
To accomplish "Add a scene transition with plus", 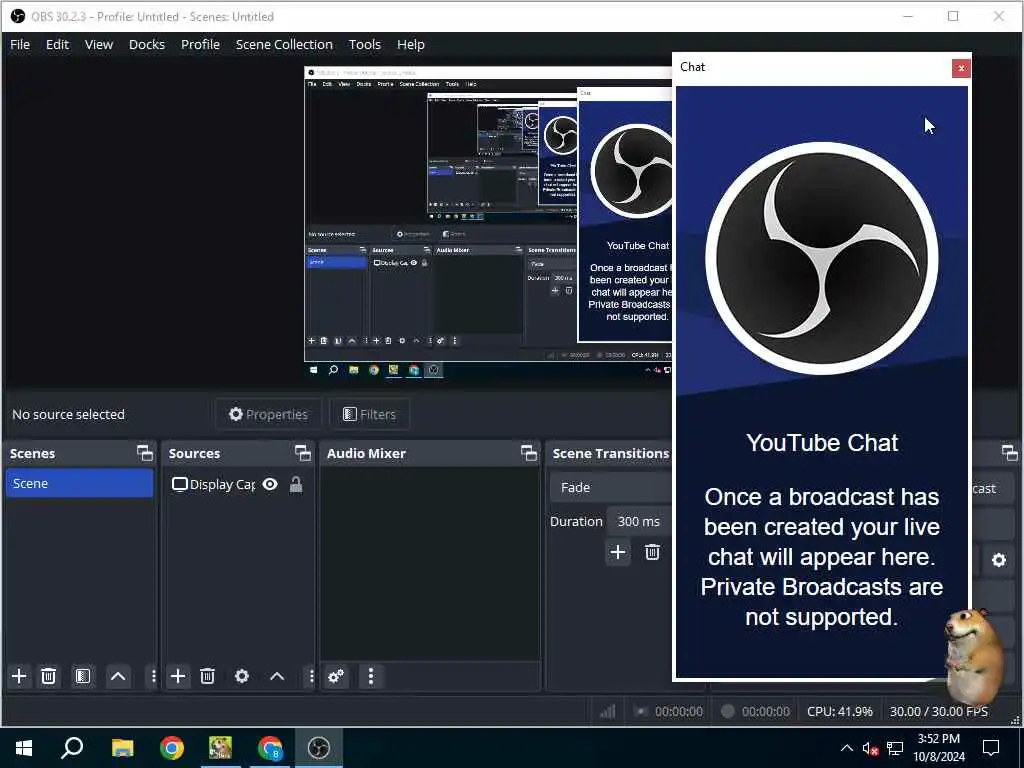I will 618,552.
